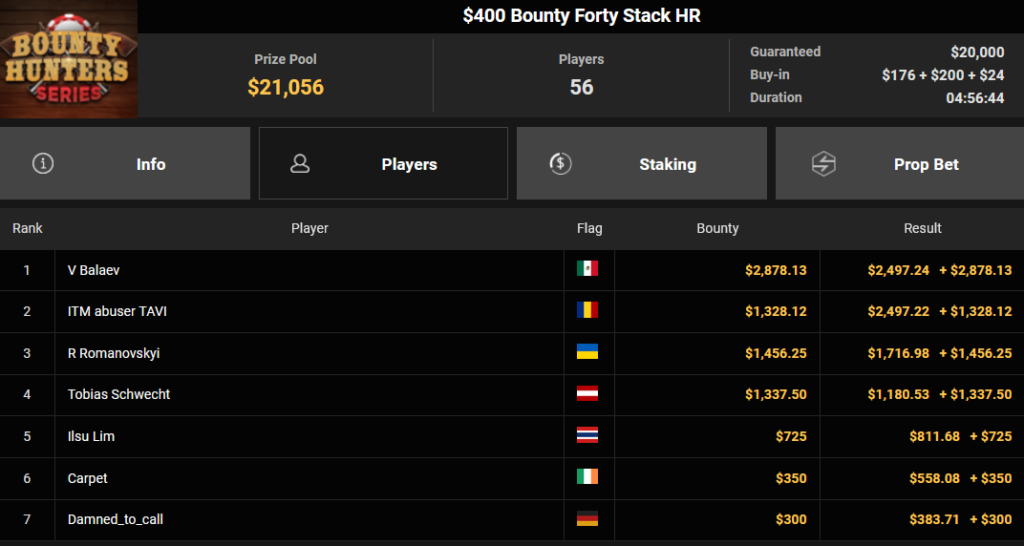Click Mexico flag next to V Balaev
This screenshot has height=546, width=1024.
(x=587, y=268)
